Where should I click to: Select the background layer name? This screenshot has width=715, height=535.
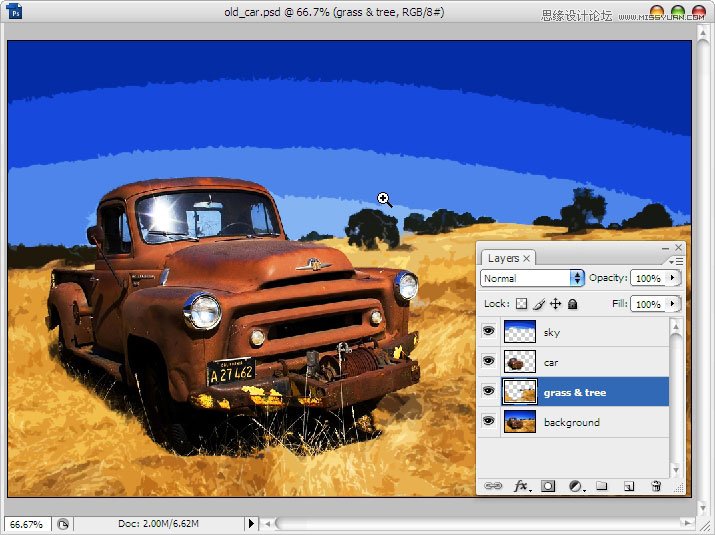coord(572,422)
